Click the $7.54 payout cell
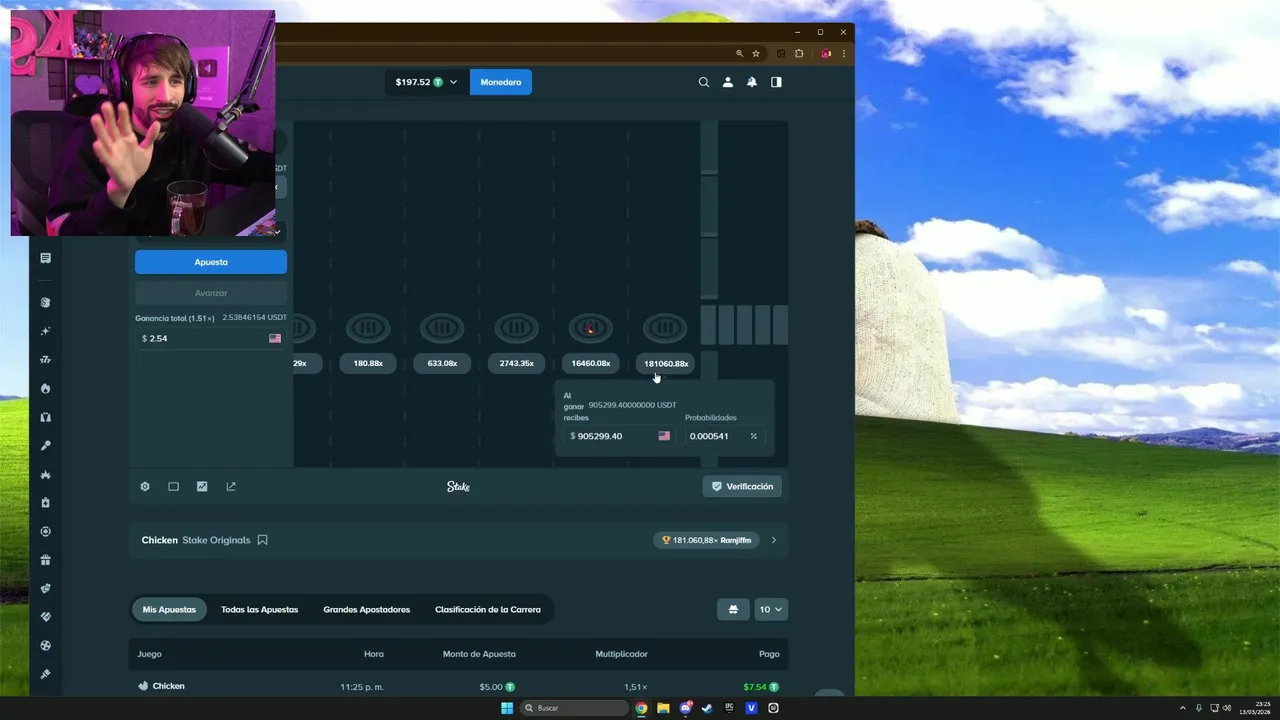Image resolution: width=1280 pixels, height=720 pixels. pyautogui.click(x=761, y=687)
